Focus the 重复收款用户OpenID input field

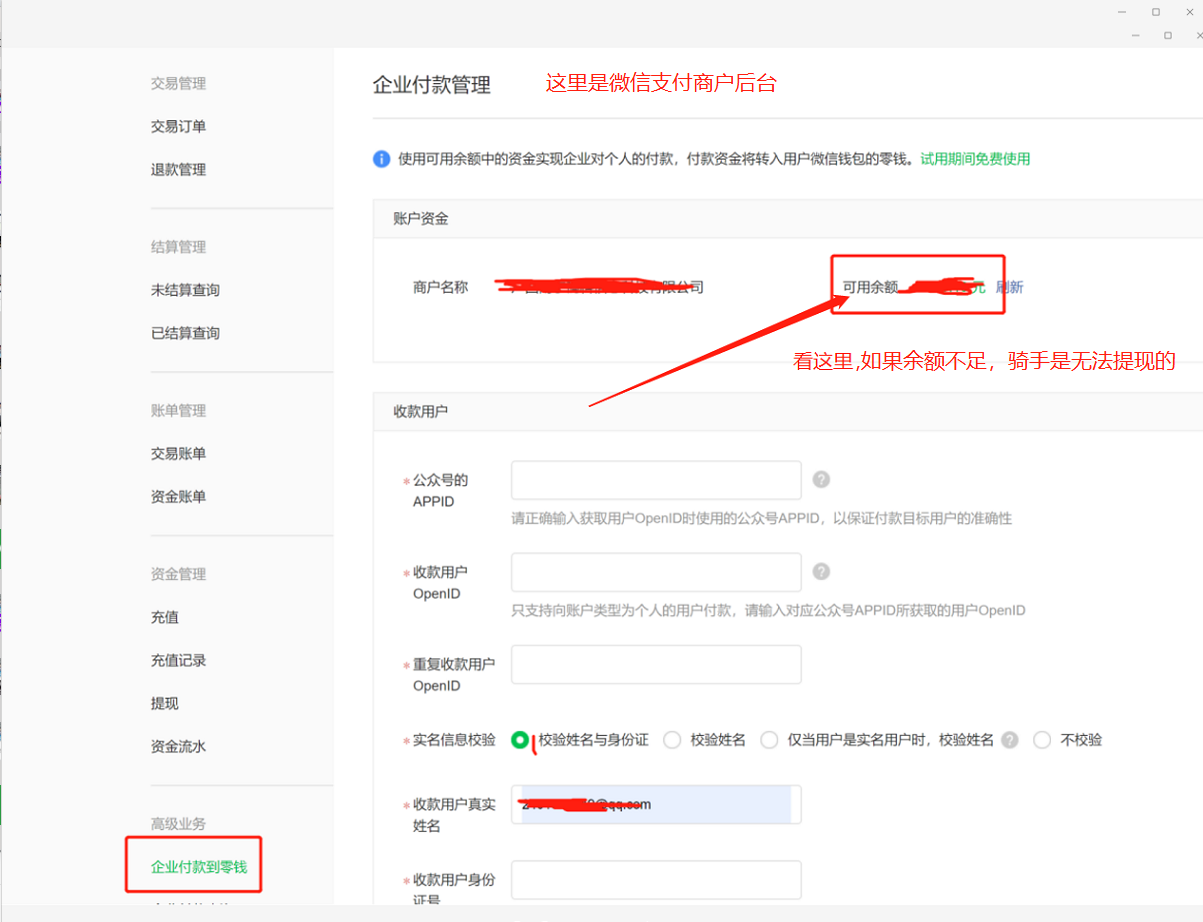click(x=656, y=664)
